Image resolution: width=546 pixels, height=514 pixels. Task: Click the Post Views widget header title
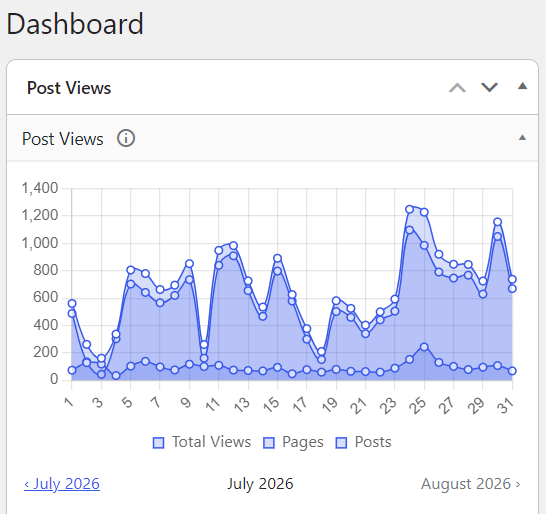(x=69, y=87)
